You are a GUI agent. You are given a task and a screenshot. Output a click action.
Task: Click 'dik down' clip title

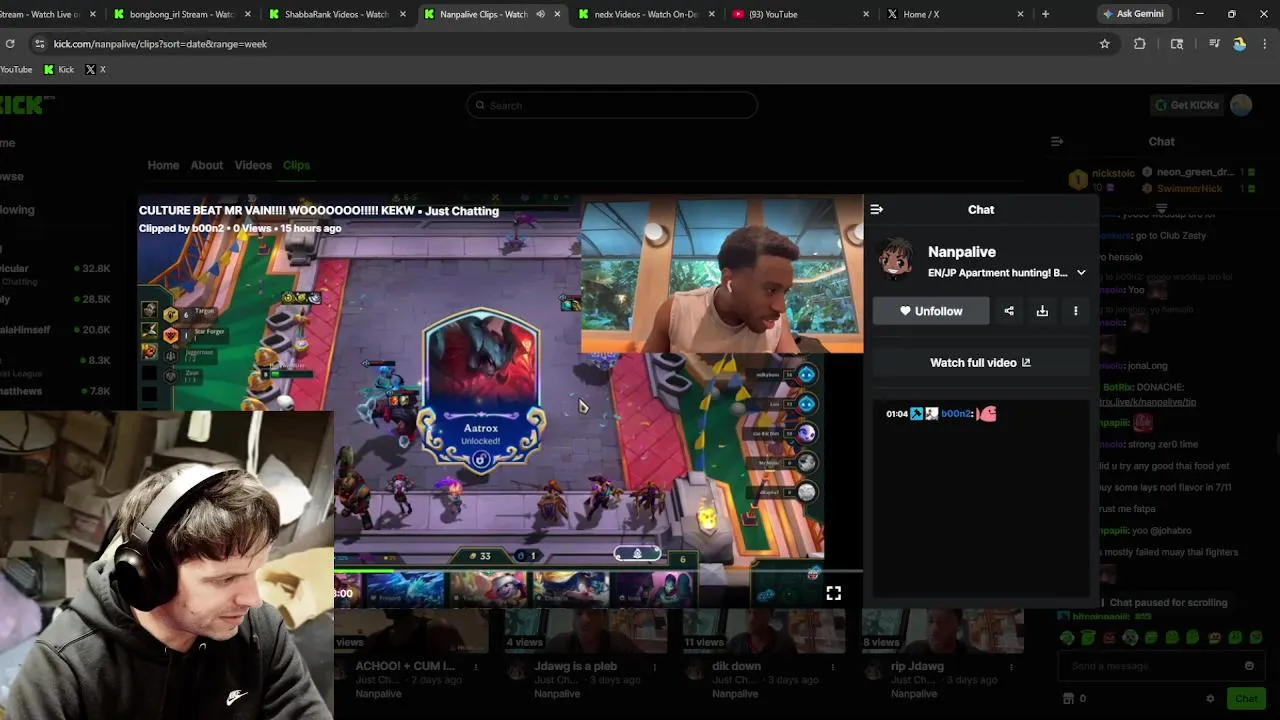point(737,666)
